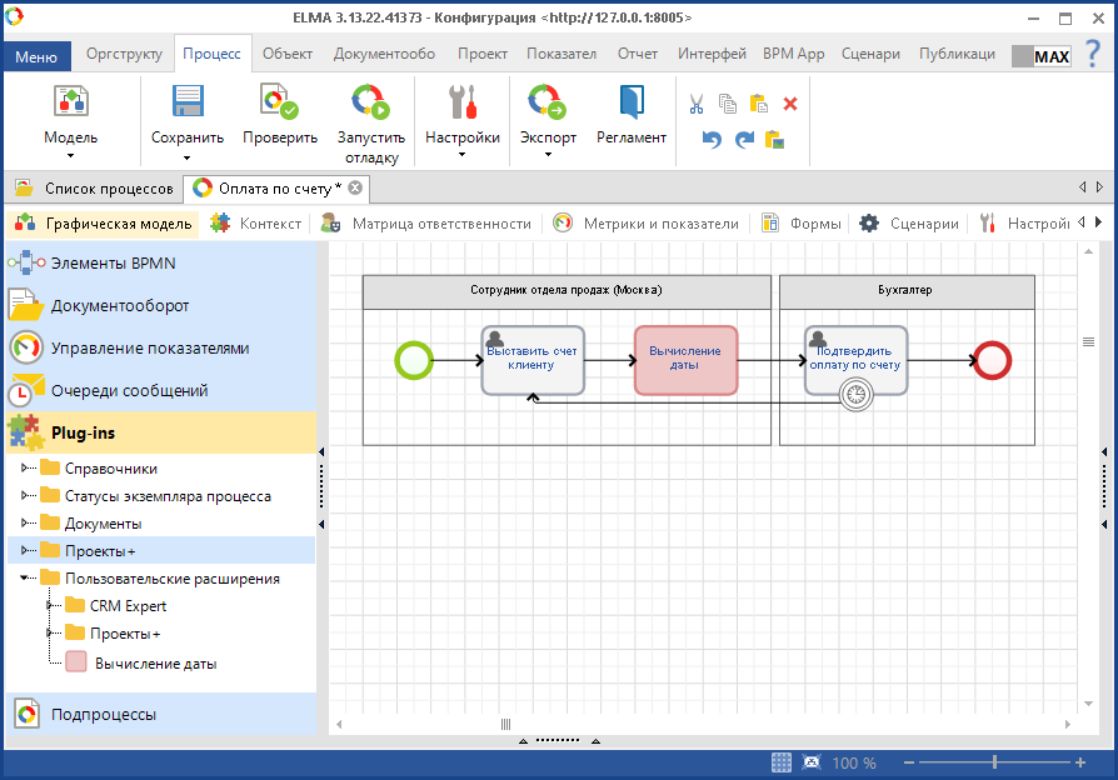The image size is (1118, 780).
Task: Click the Сотрудник отдела продаж lane header
Action: [567, 291]
